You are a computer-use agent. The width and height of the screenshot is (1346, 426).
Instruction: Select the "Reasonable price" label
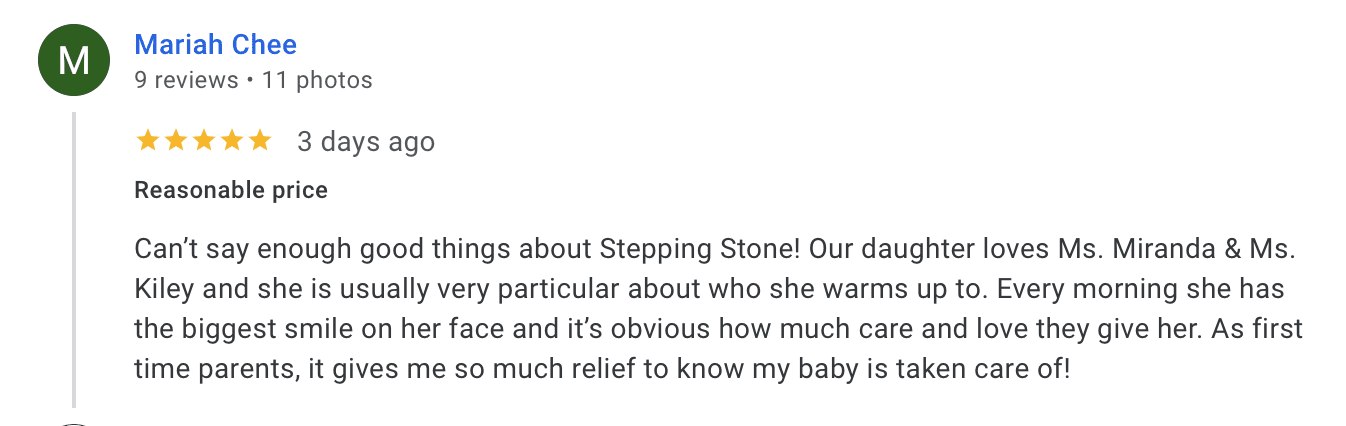point(231,190)
